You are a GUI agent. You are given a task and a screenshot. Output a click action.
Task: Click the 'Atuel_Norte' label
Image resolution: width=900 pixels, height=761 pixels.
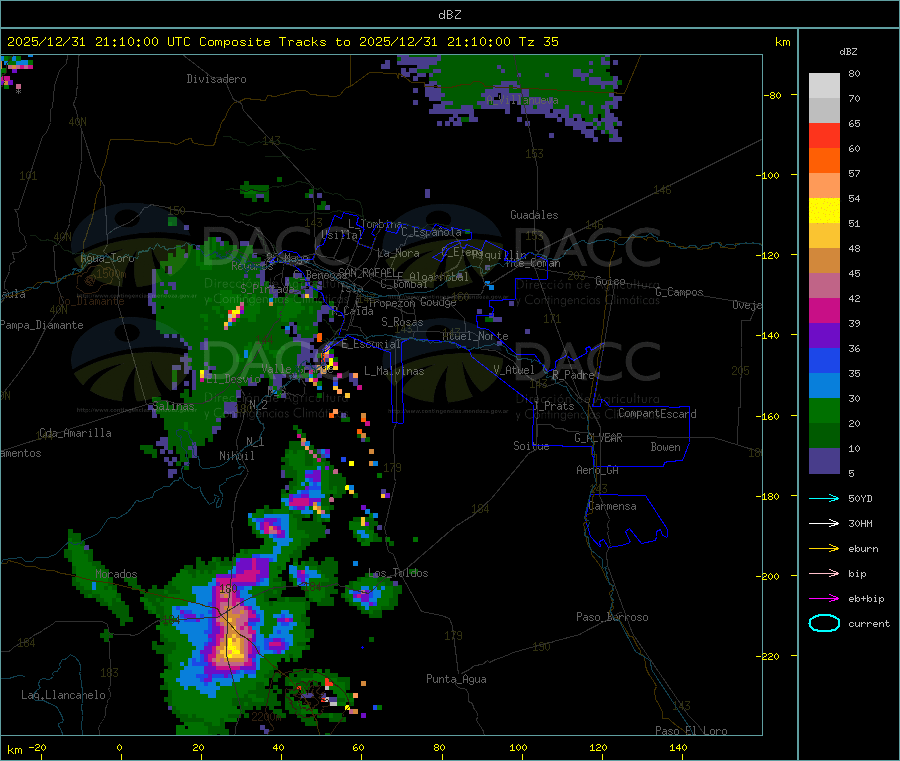[475, 336]
